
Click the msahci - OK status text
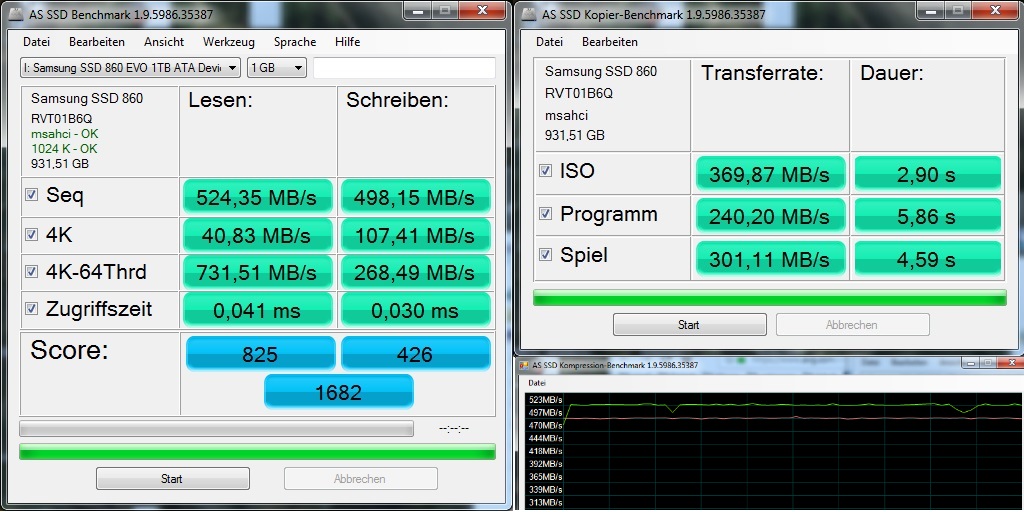pyautogui.click(x=65, y=134)
